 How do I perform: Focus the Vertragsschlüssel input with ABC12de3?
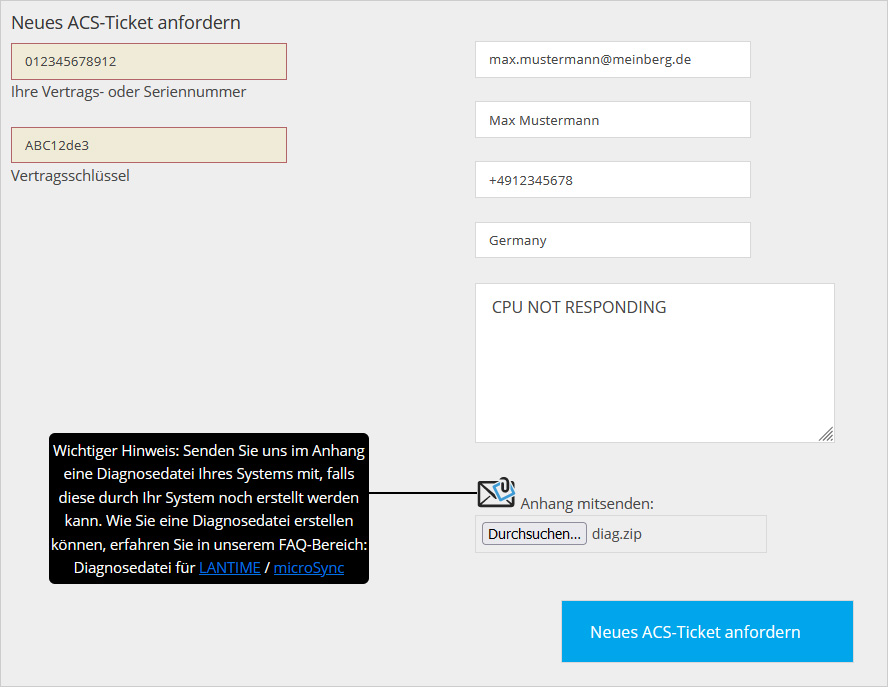coord(149,145)
